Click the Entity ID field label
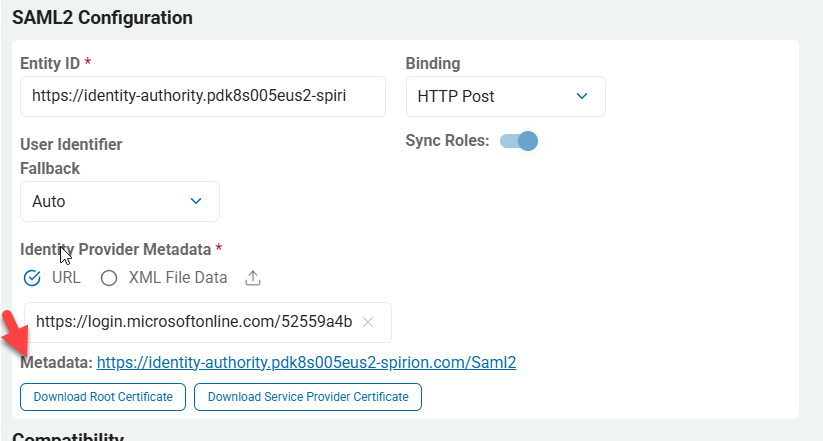823x441 pixels. [x=50, y=63]
